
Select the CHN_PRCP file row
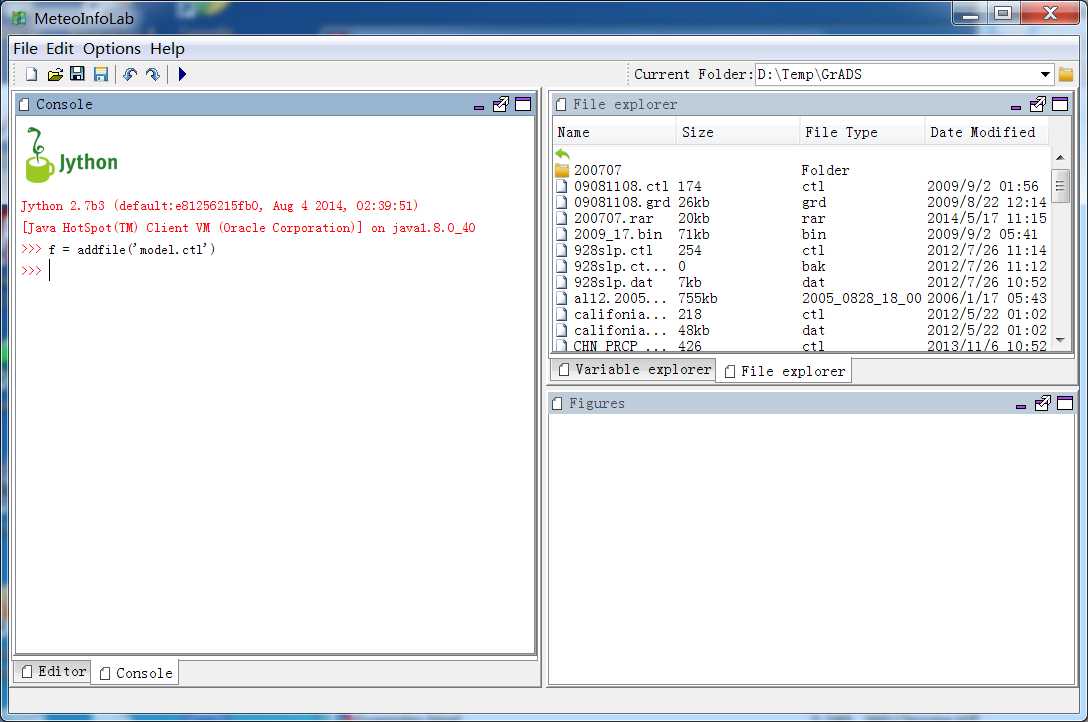click(801, 345)
